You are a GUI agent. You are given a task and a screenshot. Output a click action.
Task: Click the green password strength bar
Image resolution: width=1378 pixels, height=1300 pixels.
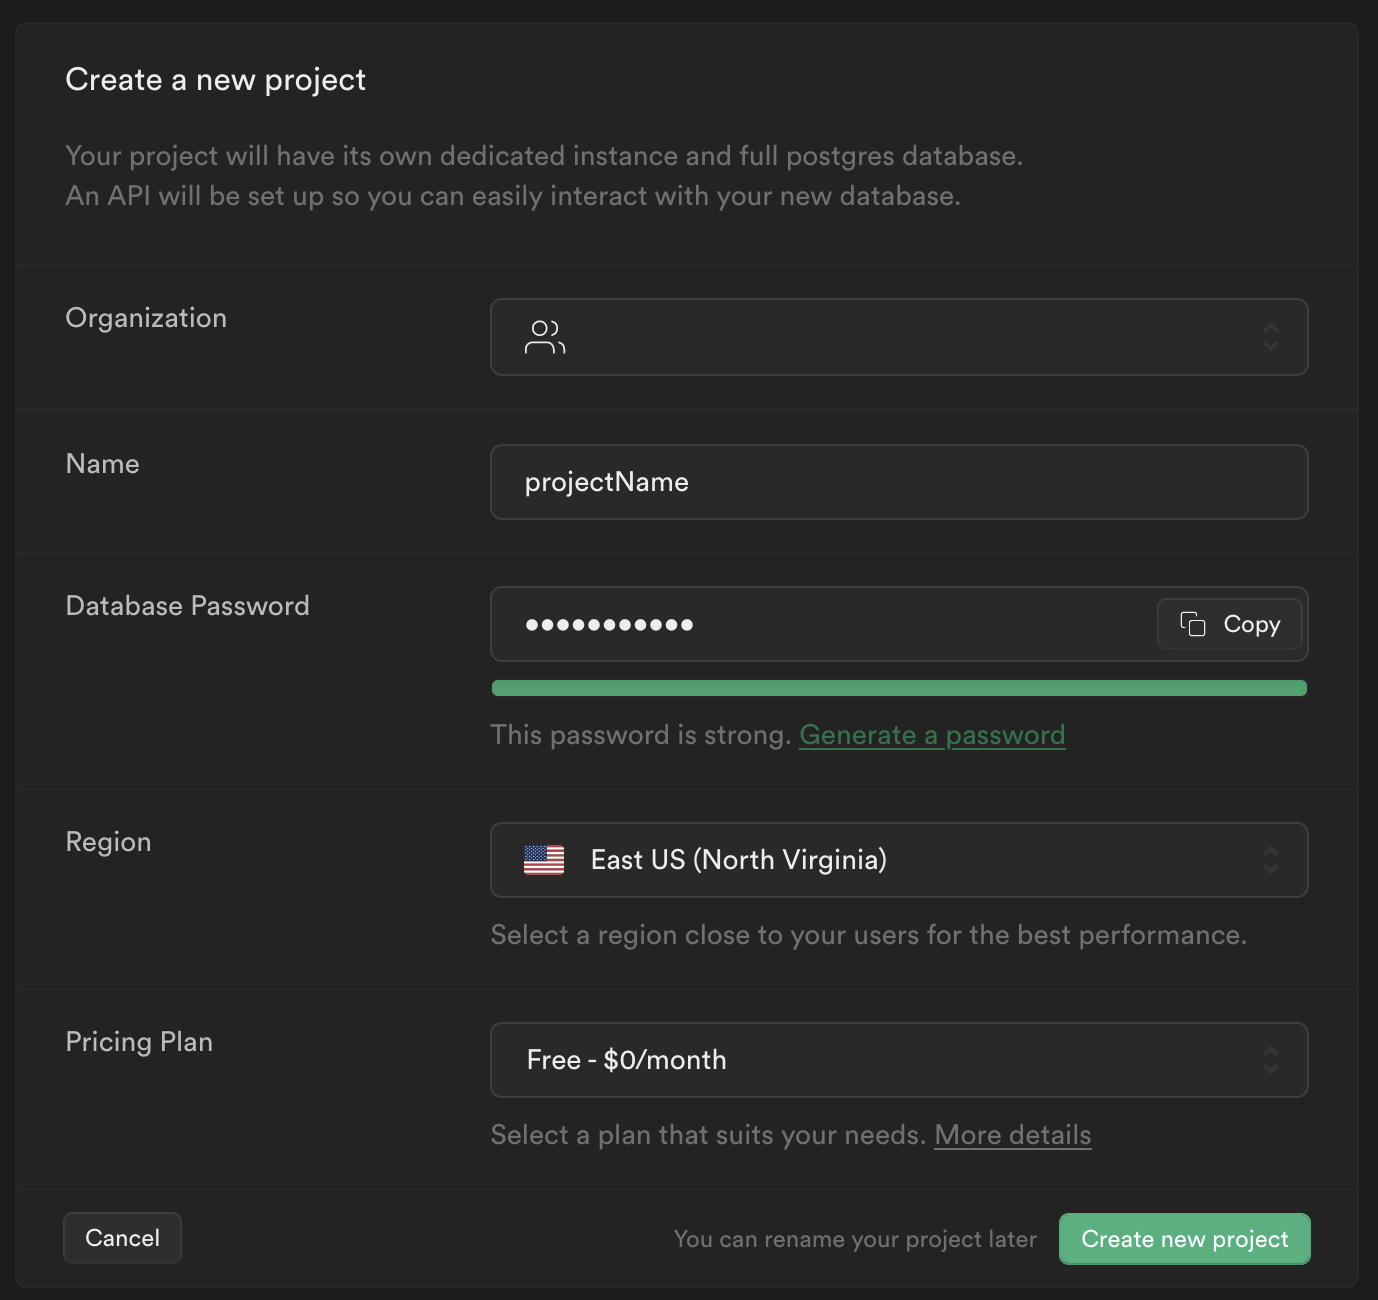click(x=898, y=688)
